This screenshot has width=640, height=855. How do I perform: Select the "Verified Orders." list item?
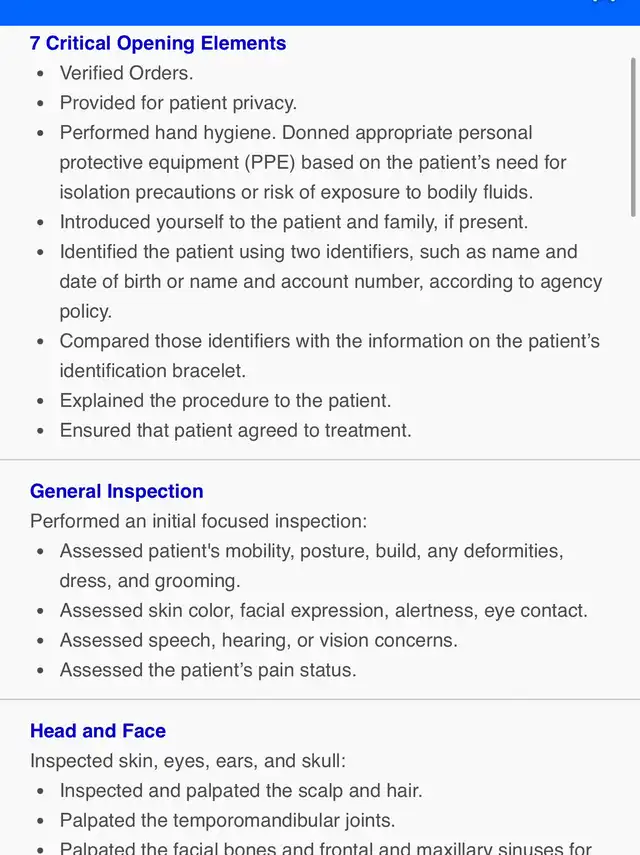click(x=127, y=73)
